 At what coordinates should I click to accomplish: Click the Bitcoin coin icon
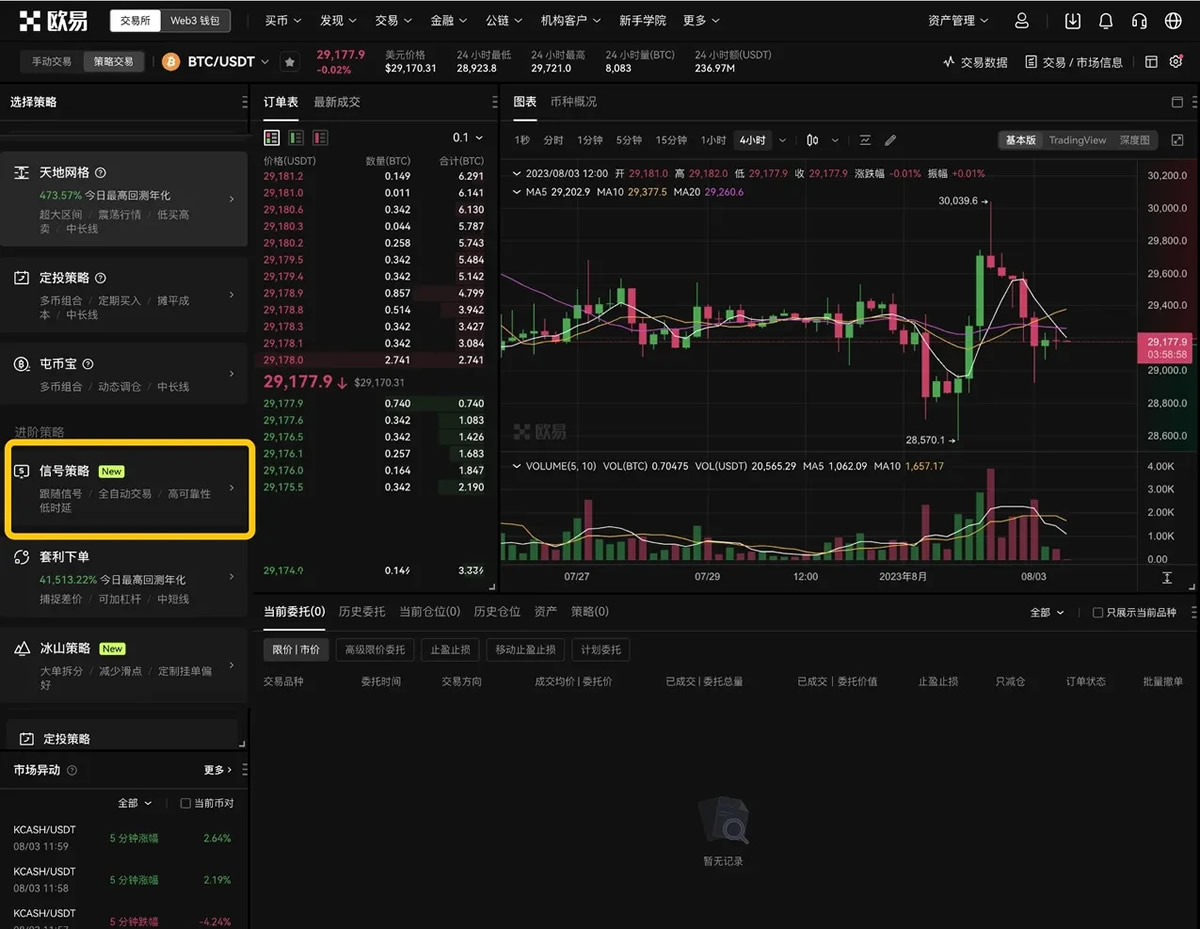click(x=170, y=62)
